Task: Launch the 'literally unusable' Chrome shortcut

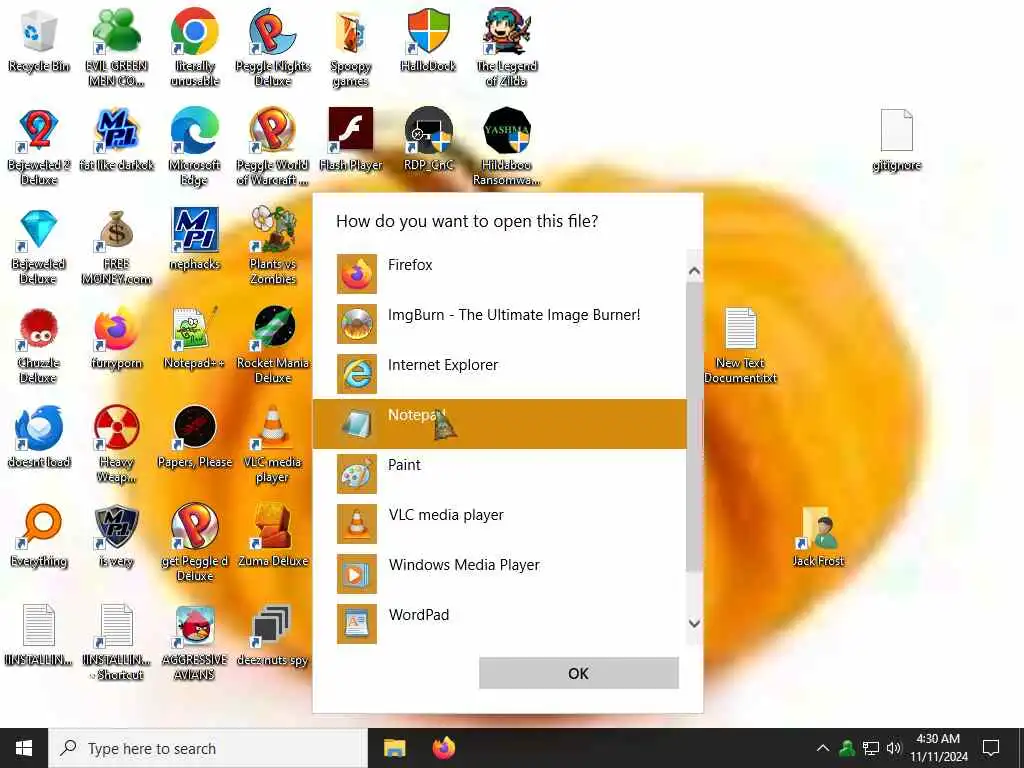Action: [x=194, y=47]
